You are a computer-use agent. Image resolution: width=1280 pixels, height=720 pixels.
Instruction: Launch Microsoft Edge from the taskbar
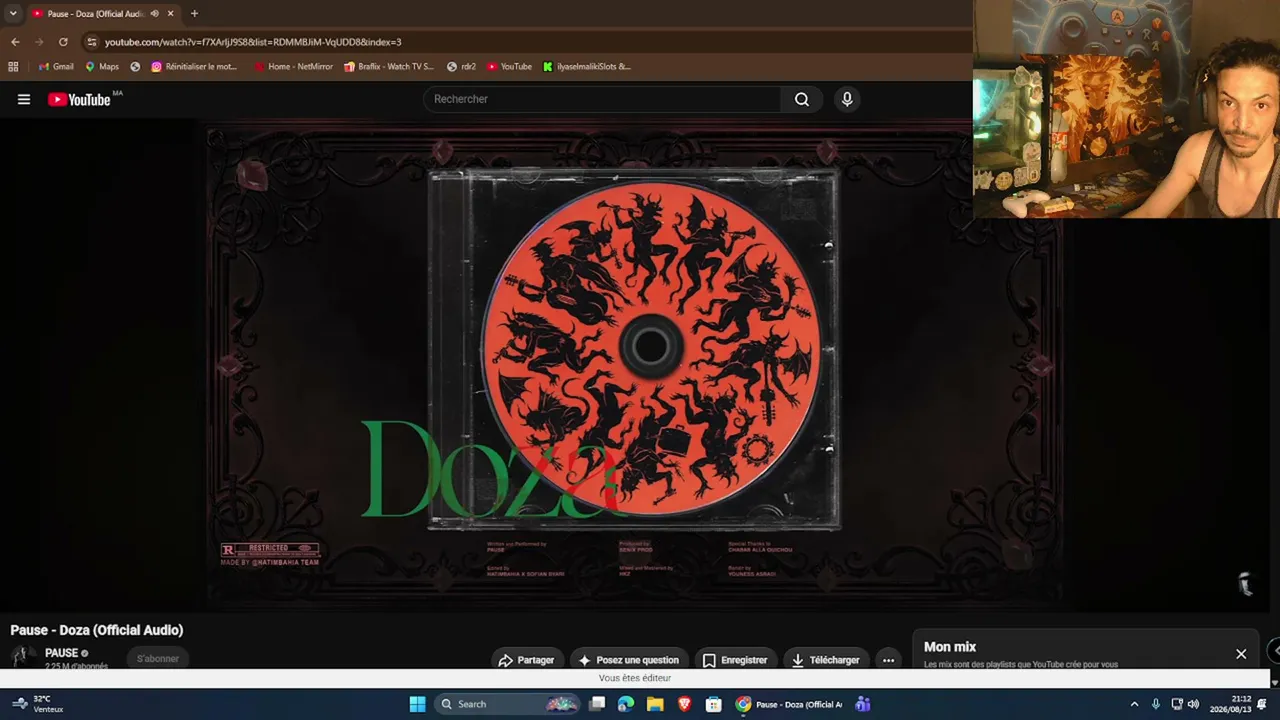(x=626, y=704)
